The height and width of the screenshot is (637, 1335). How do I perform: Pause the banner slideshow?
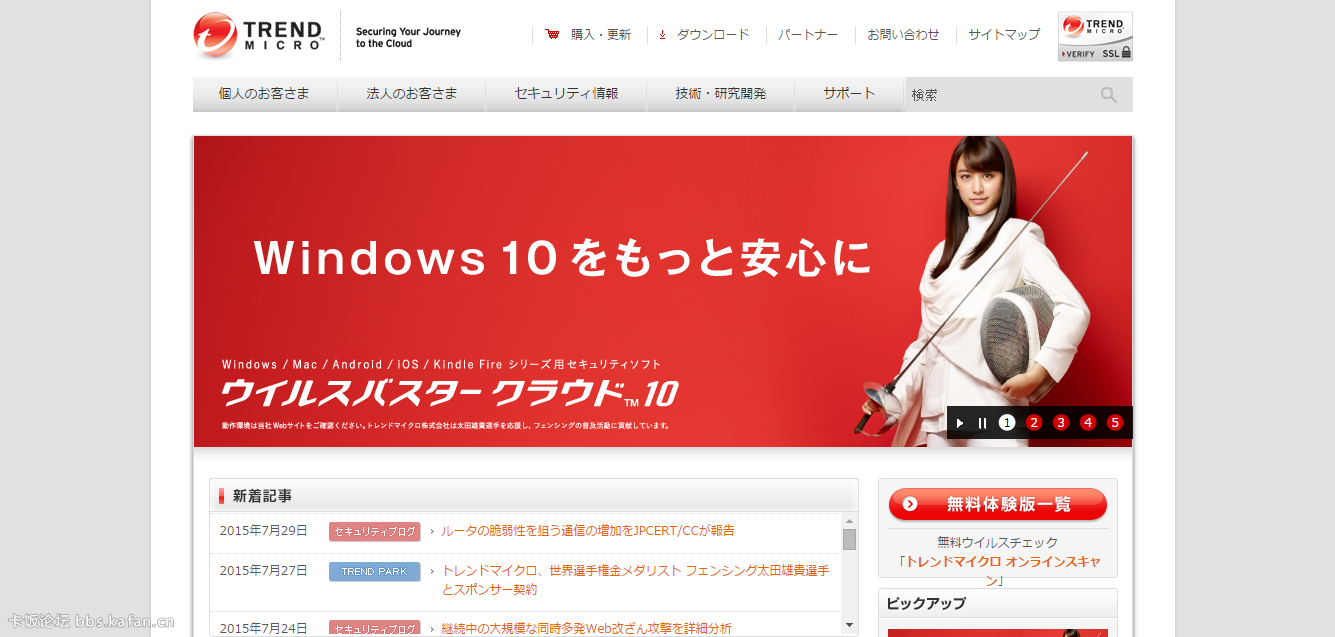tap(982, 423)
